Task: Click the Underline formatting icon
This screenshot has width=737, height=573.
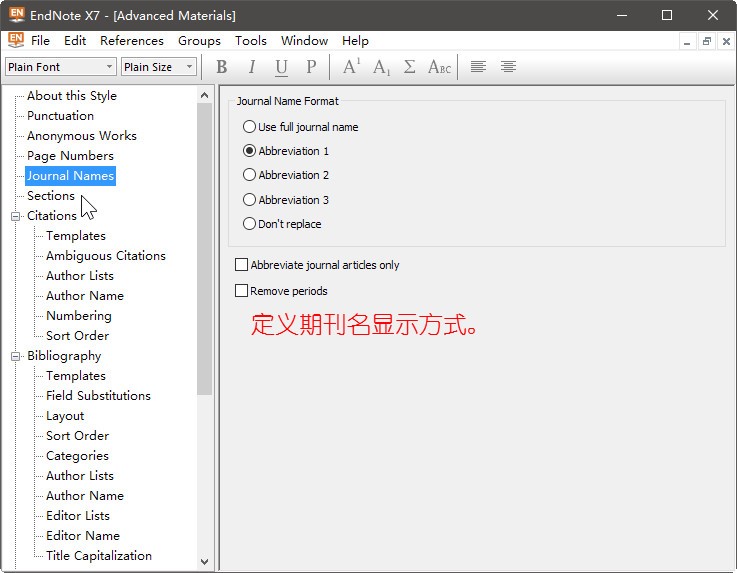Action: click(281, 67)
